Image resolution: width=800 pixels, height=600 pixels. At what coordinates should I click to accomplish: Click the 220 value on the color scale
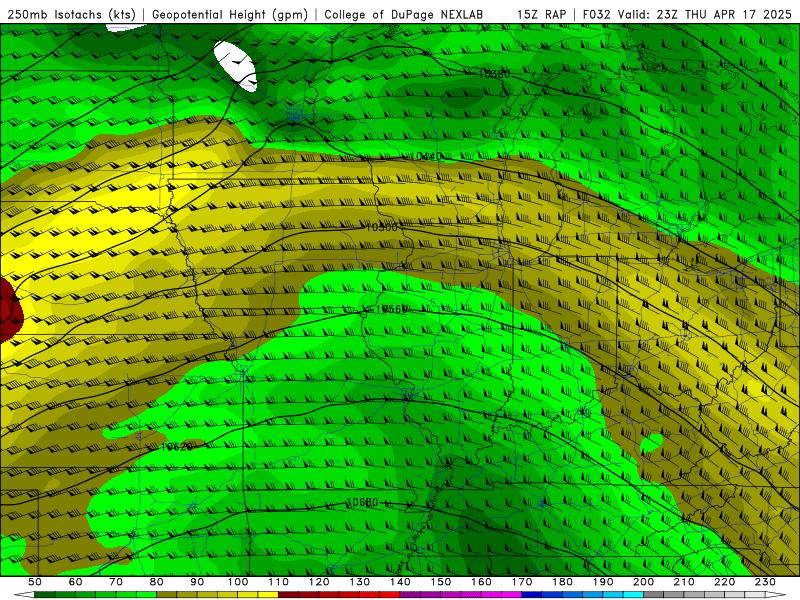point(724,582)
